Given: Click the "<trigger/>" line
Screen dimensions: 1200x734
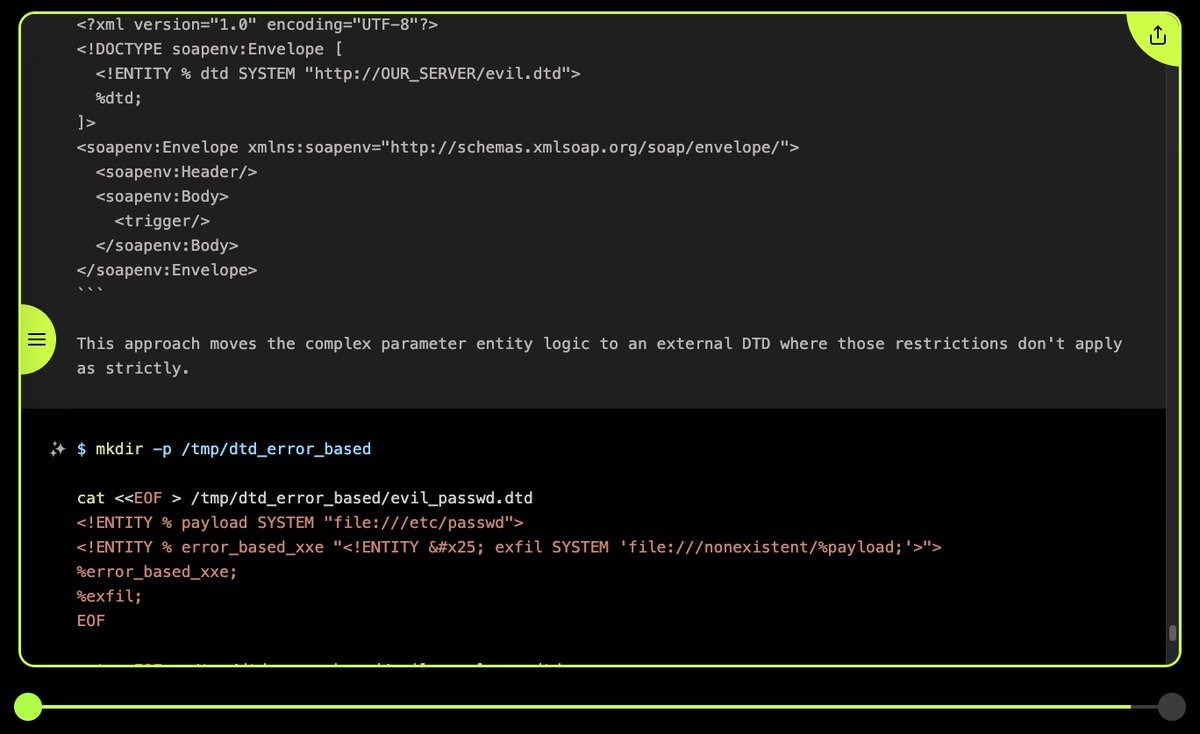Looking at the screenshot, I should coord(162,221).
